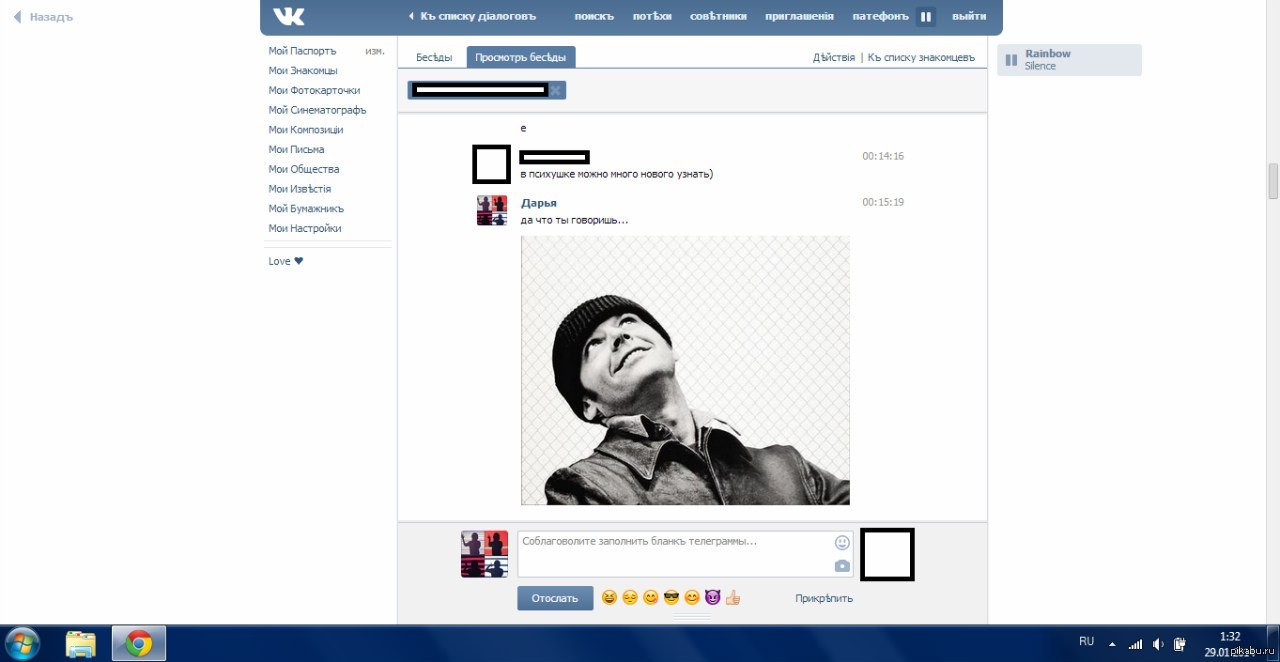The image size is (1280, 662).
Task: Open Chrome from the Windows taskbar
Action: pos(139,643)
